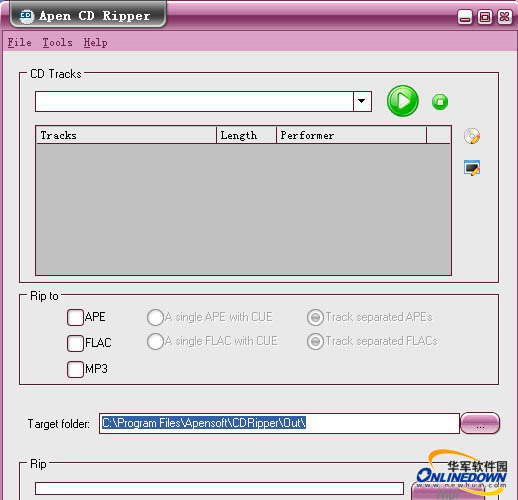Enable the APE checkbox
This screenshot has width=518, height=500.
(75, 317)
